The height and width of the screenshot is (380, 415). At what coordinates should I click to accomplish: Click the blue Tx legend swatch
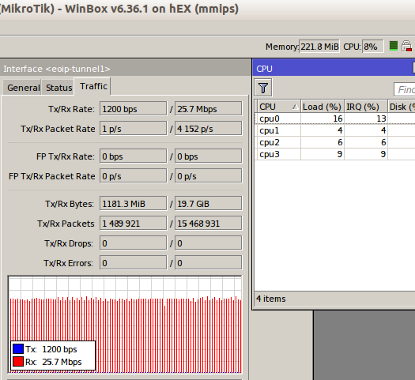click(x=18, y=349)
